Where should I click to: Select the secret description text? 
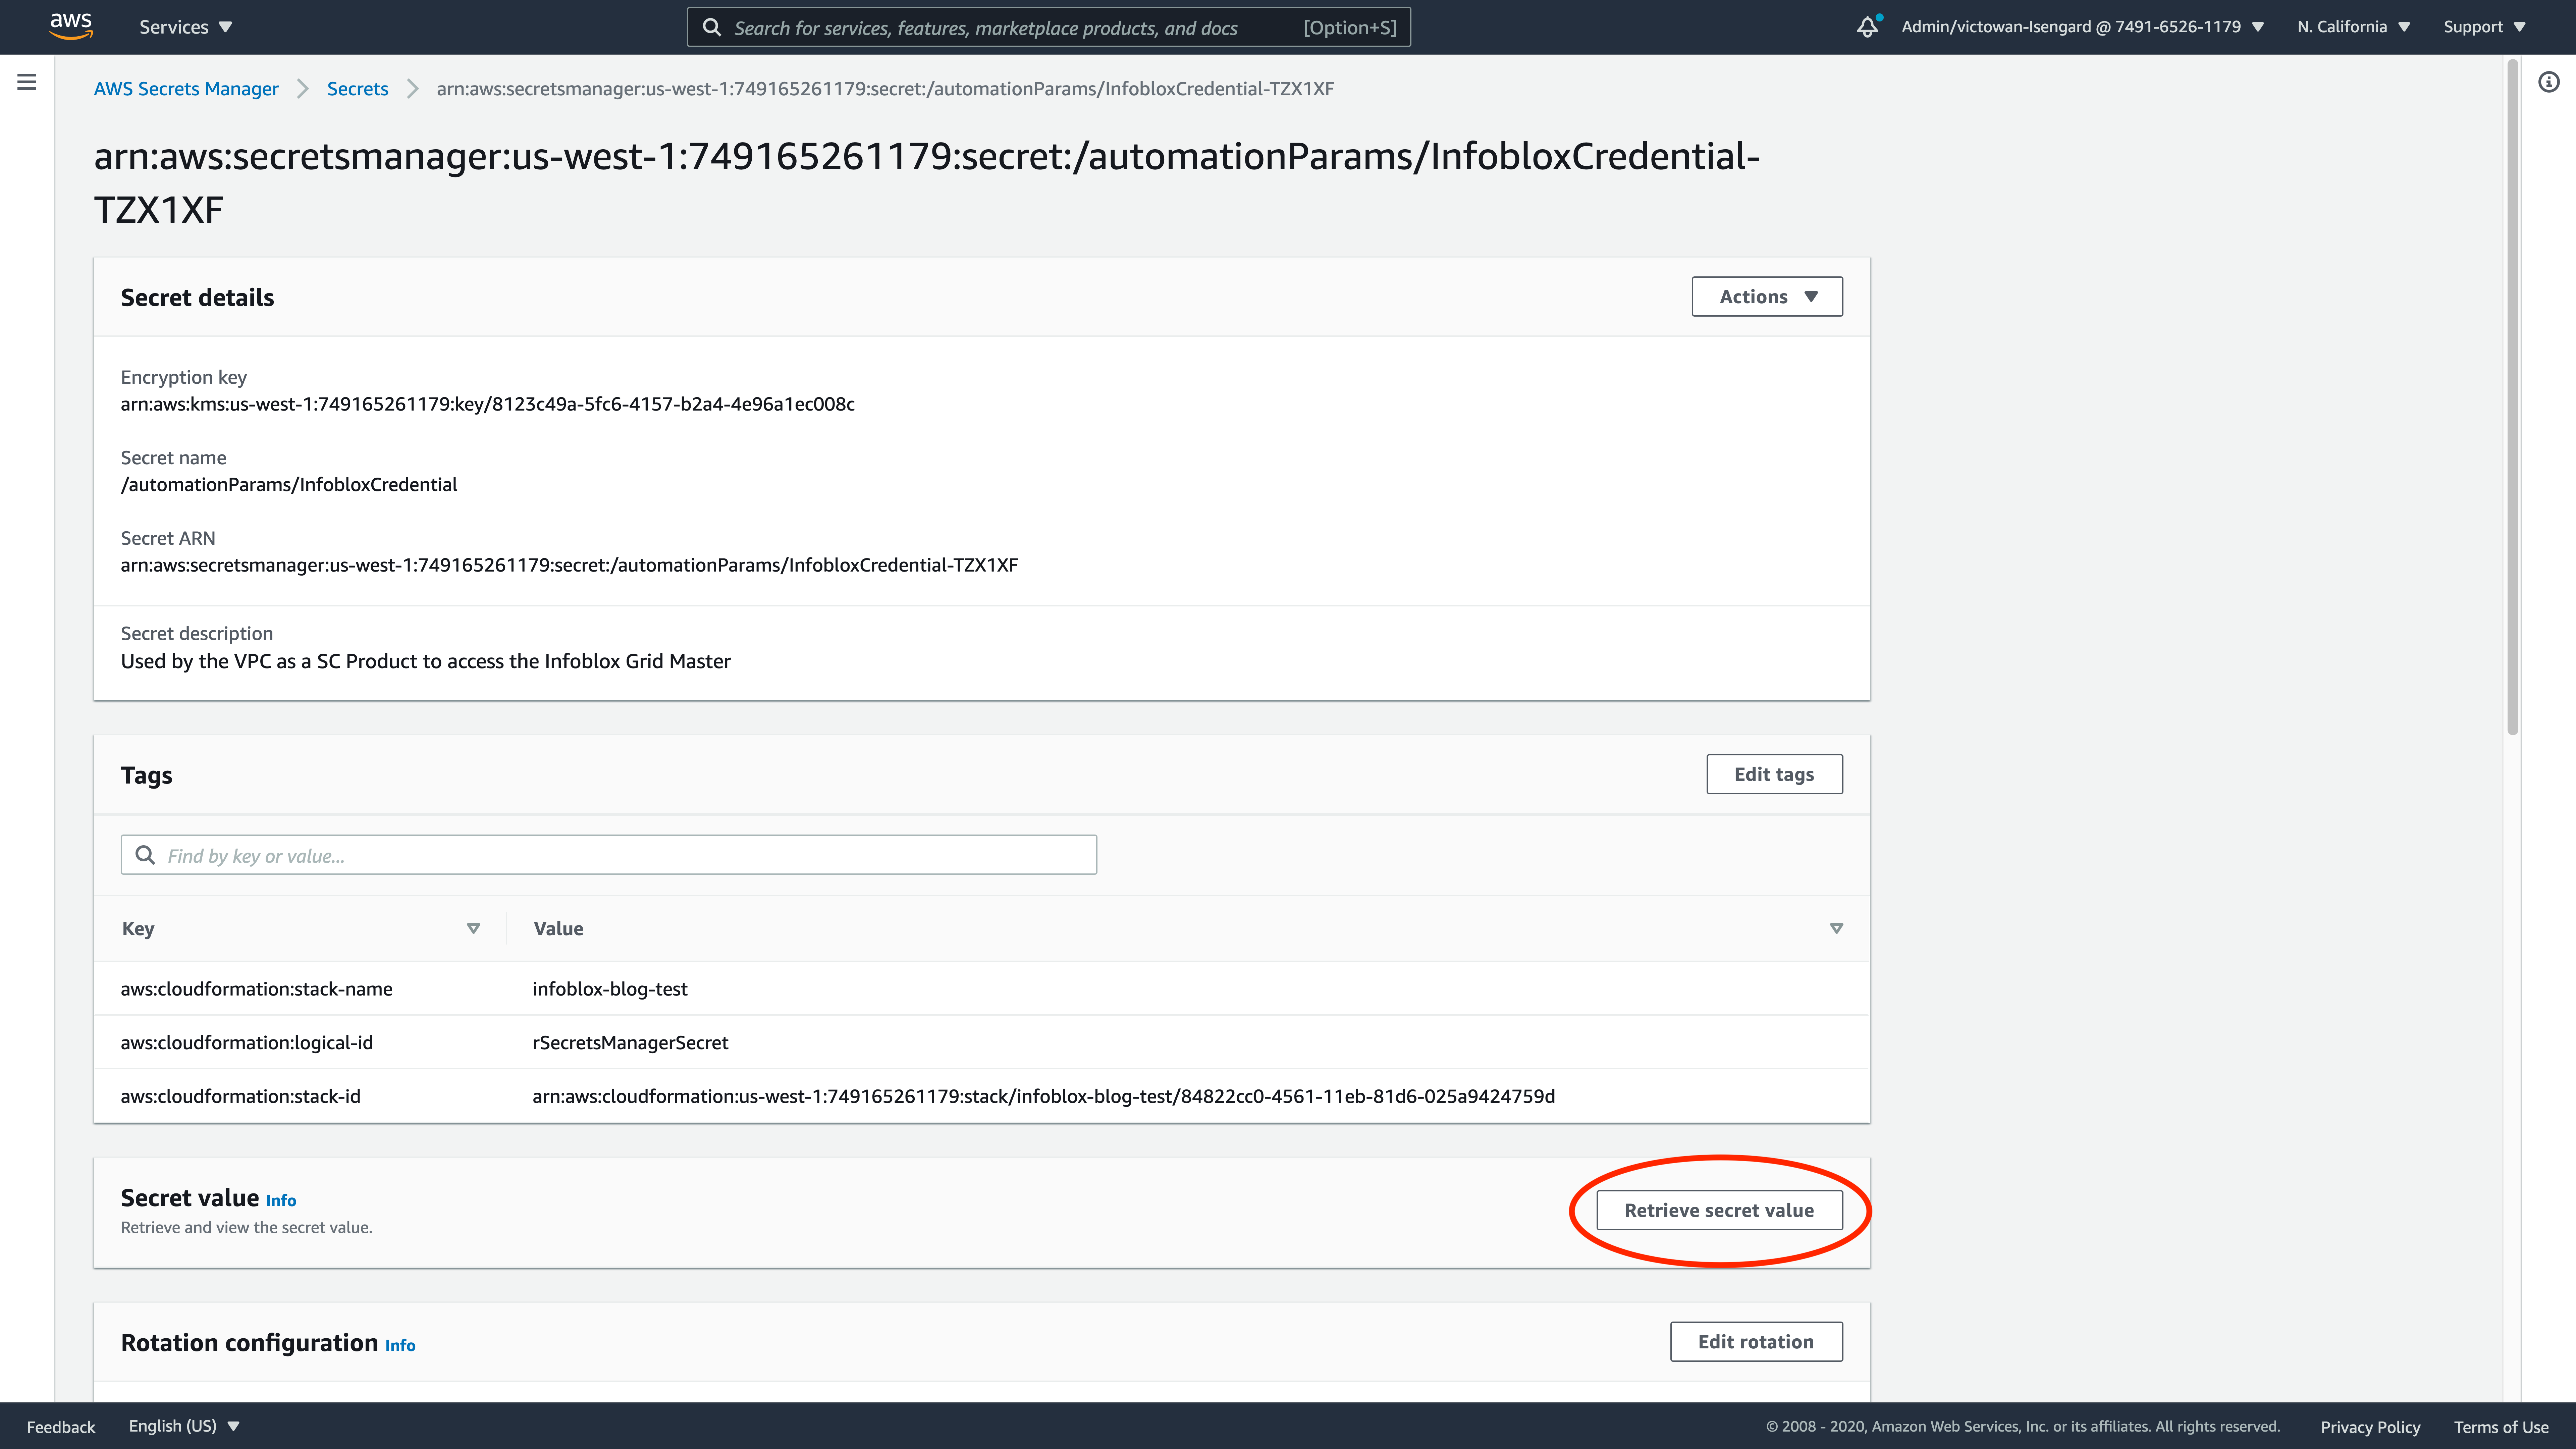click(426, 661)
